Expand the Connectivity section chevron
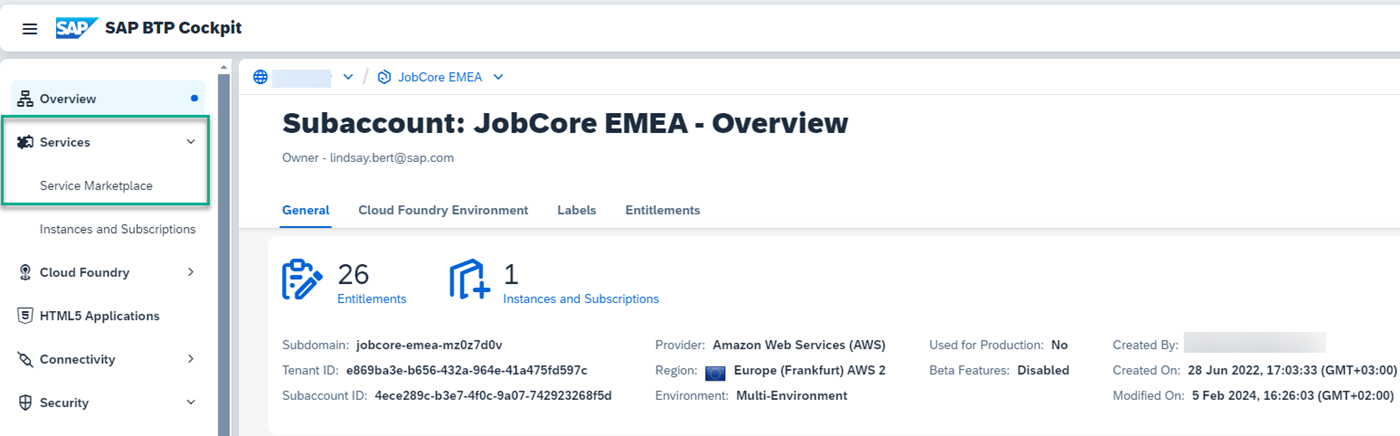1400x436 pixels. pos(191,359)
